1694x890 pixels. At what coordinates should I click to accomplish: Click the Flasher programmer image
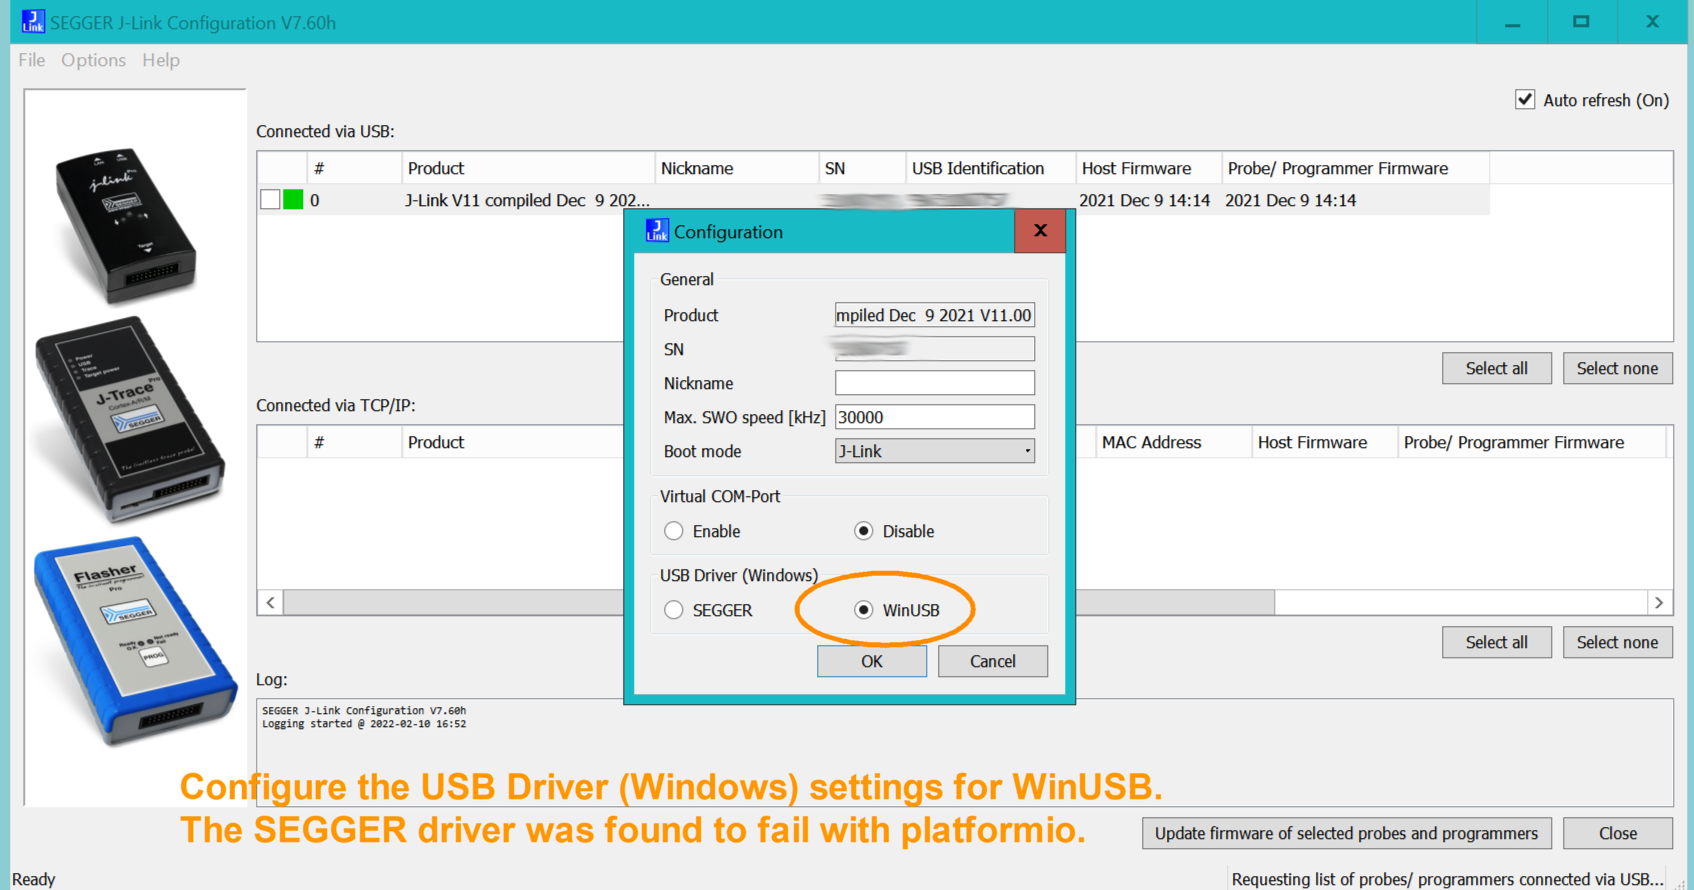point(134,642)
